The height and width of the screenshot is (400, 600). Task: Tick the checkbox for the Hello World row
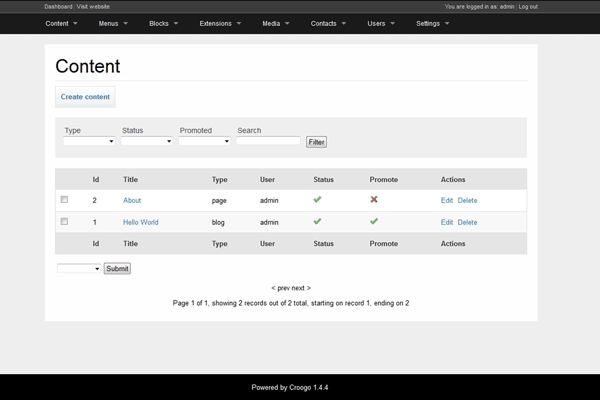click(x=65, y=222)
